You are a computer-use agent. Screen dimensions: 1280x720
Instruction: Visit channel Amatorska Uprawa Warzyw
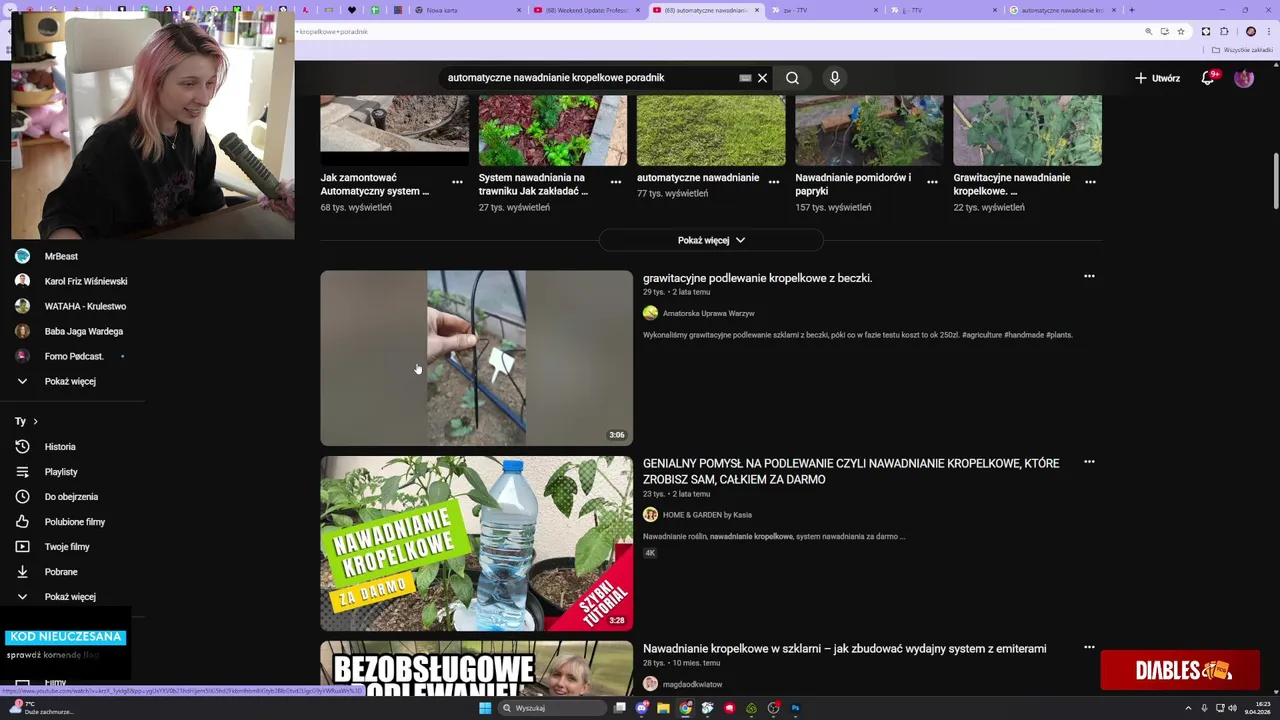(x=708, y=313)
